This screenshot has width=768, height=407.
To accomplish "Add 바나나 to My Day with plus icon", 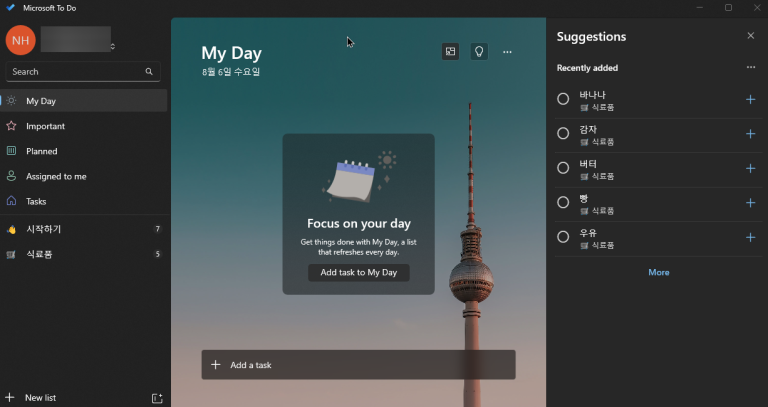I will (751, 99).
